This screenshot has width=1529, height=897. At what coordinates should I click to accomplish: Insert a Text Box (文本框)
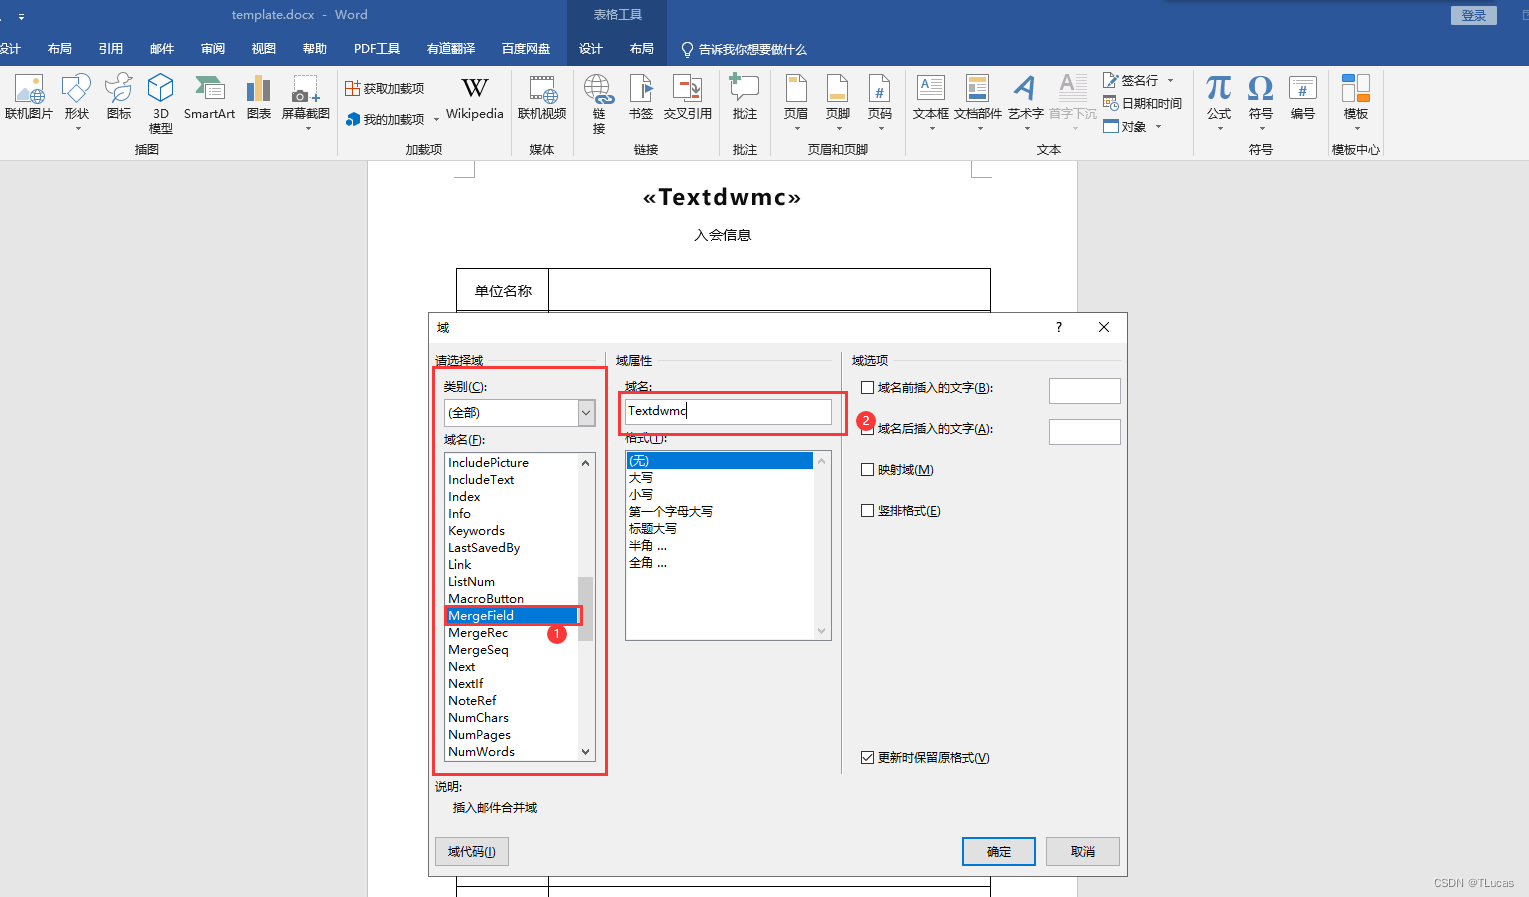(931, 101)
